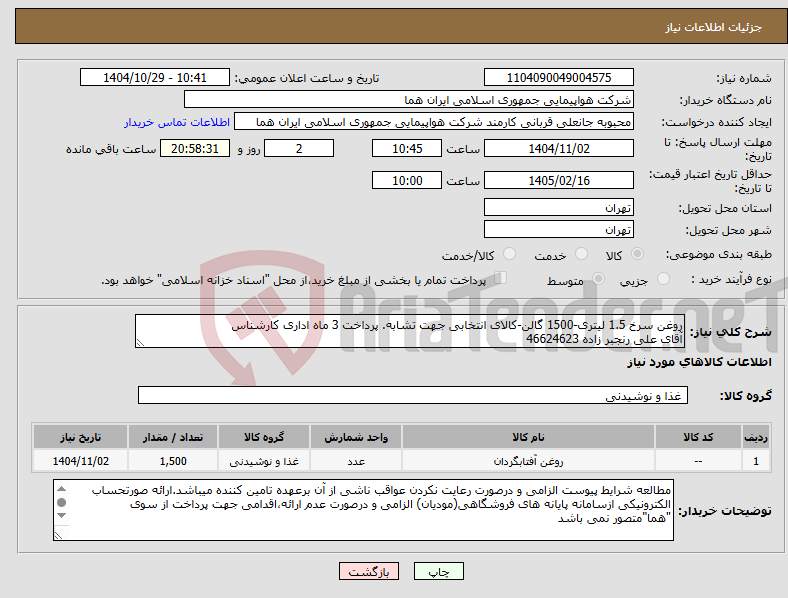Image resolution: width=788 pixels, height=598 pixels.
Task: Click the remaining time field 20:58:31
Action: (x=195, y=148)
